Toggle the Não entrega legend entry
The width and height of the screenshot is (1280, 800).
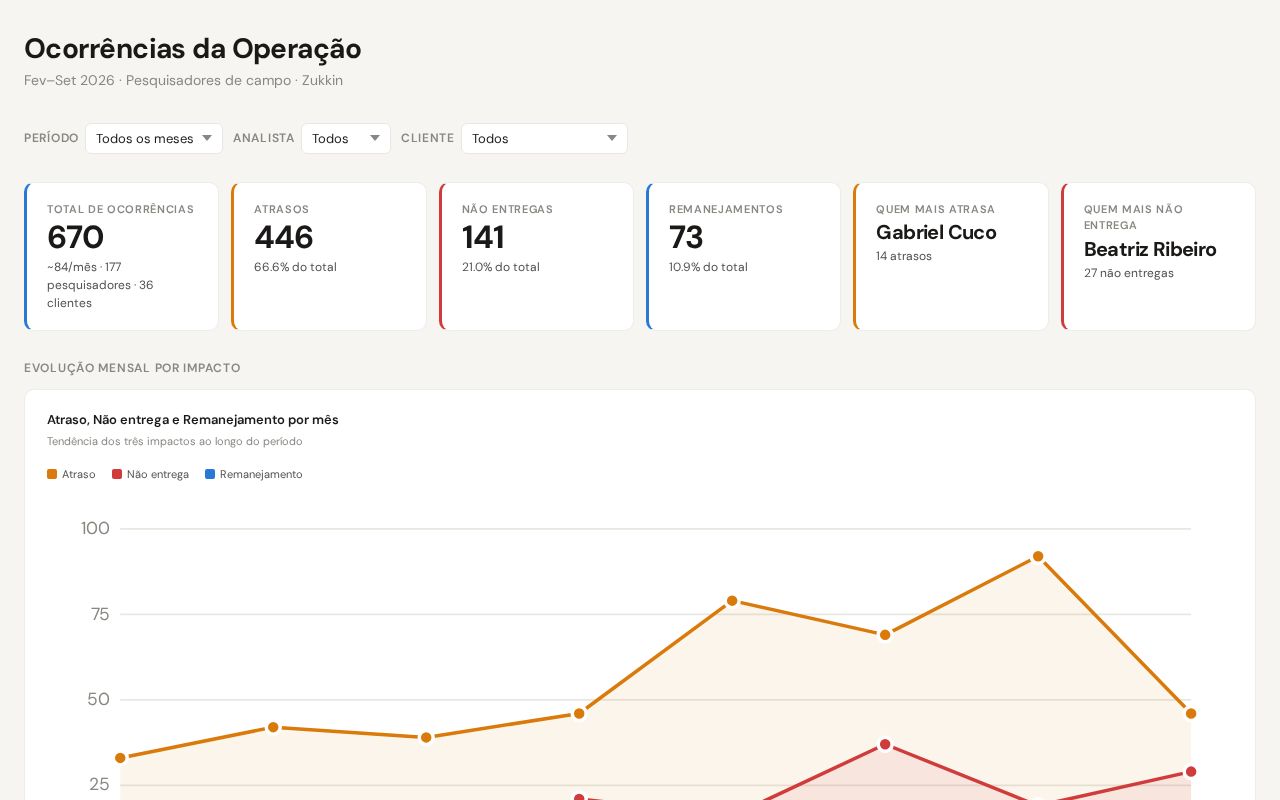pyautogui.click(x=150, y=474)
